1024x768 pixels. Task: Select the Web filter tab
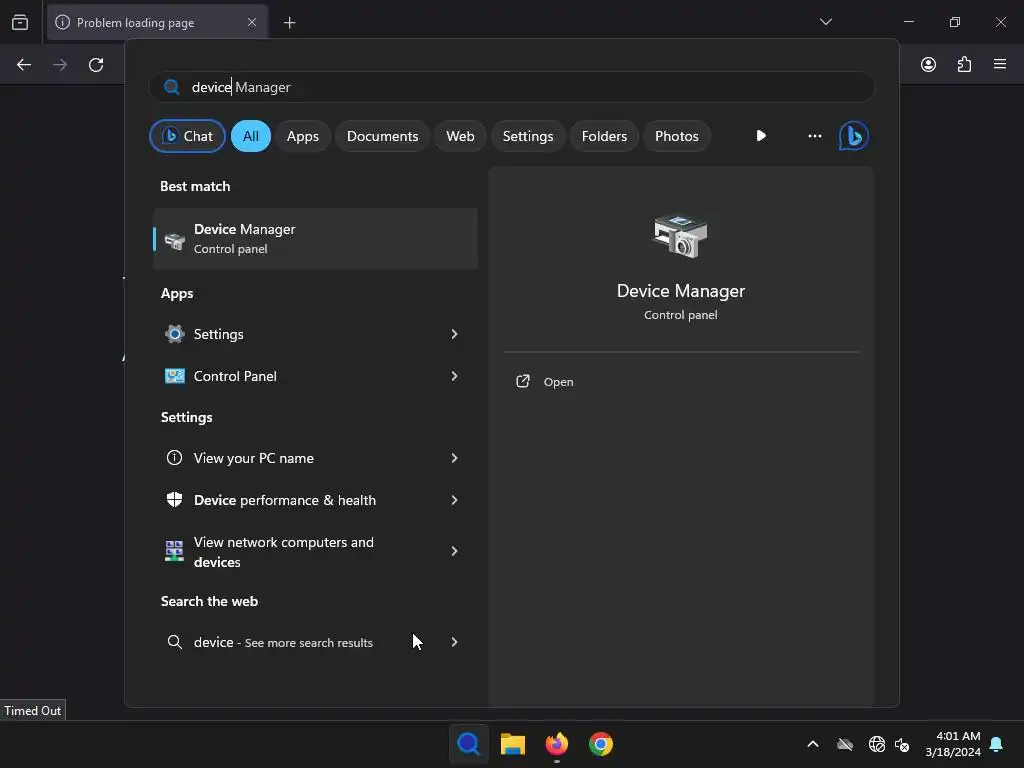click(460, 136)
